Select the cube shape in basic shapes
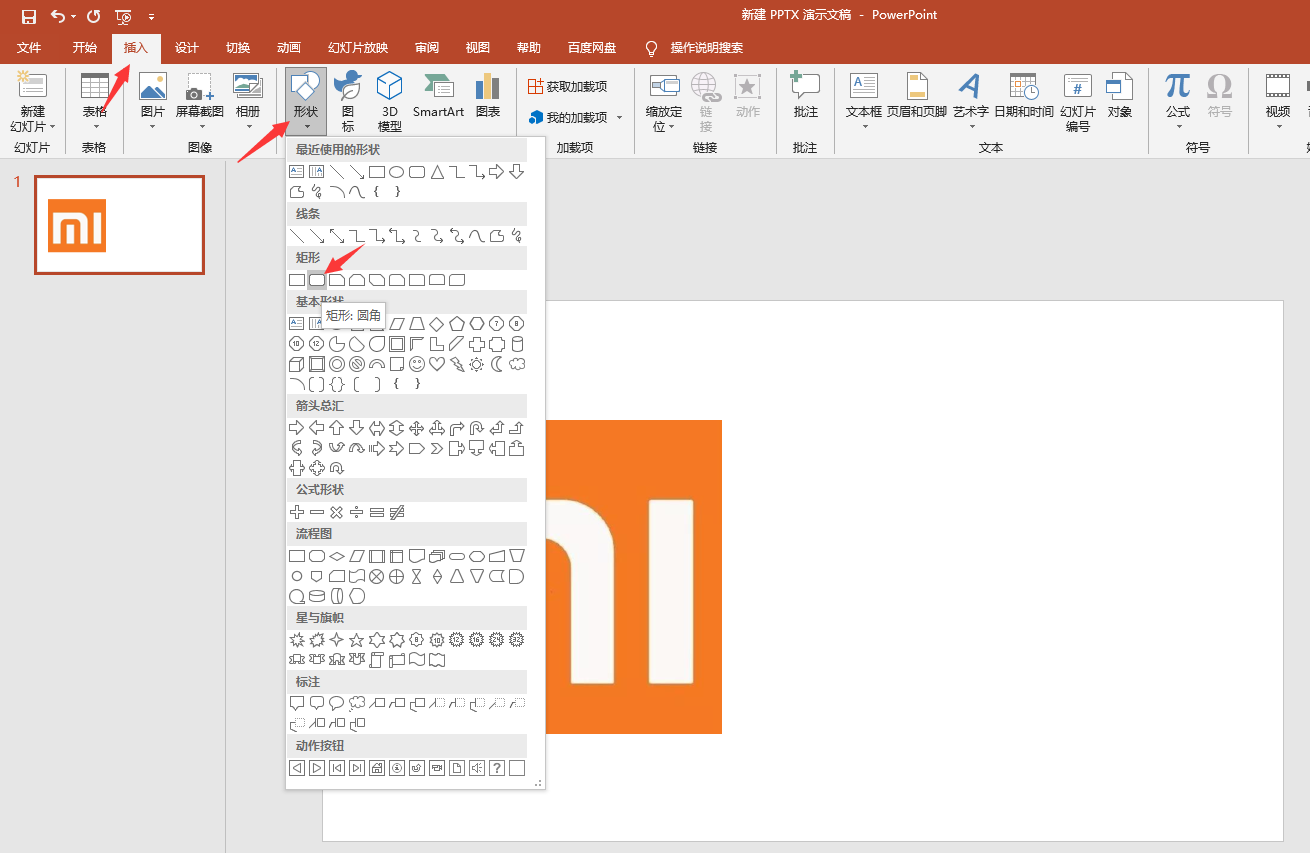Image resolution: width=1310 pixels, height=853 pixels. [x=297, y=364]
